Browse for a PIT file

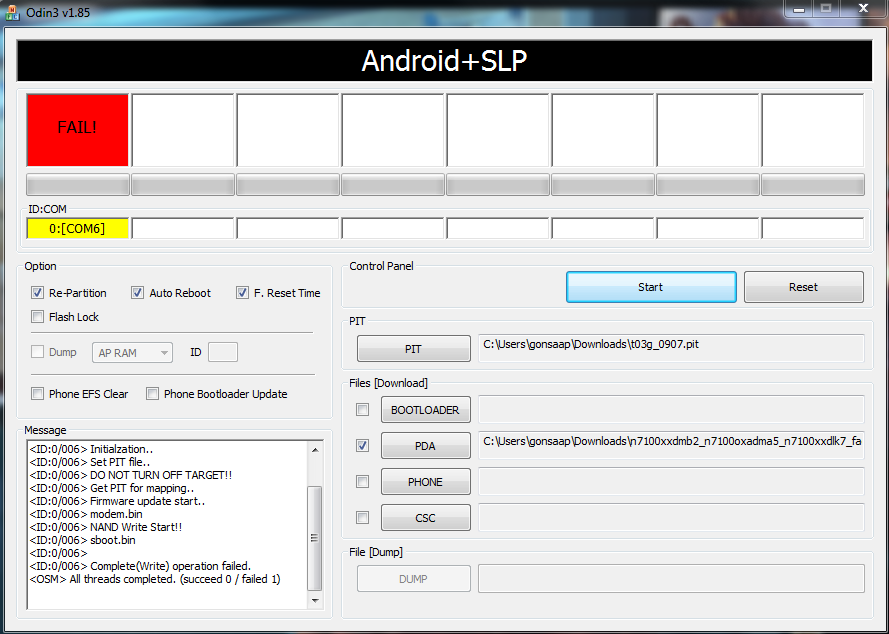tap(413, 349)
